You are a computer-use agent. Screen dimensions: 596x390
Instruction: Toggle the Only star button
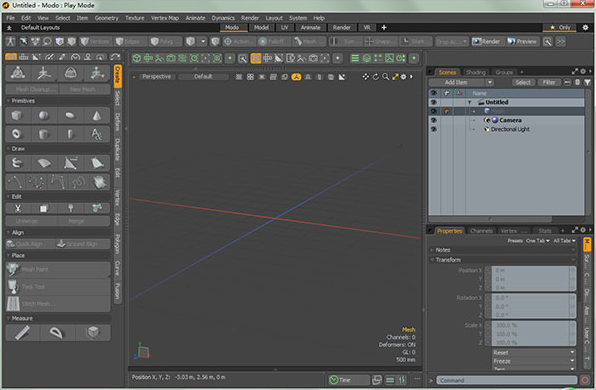click(560, 27)
